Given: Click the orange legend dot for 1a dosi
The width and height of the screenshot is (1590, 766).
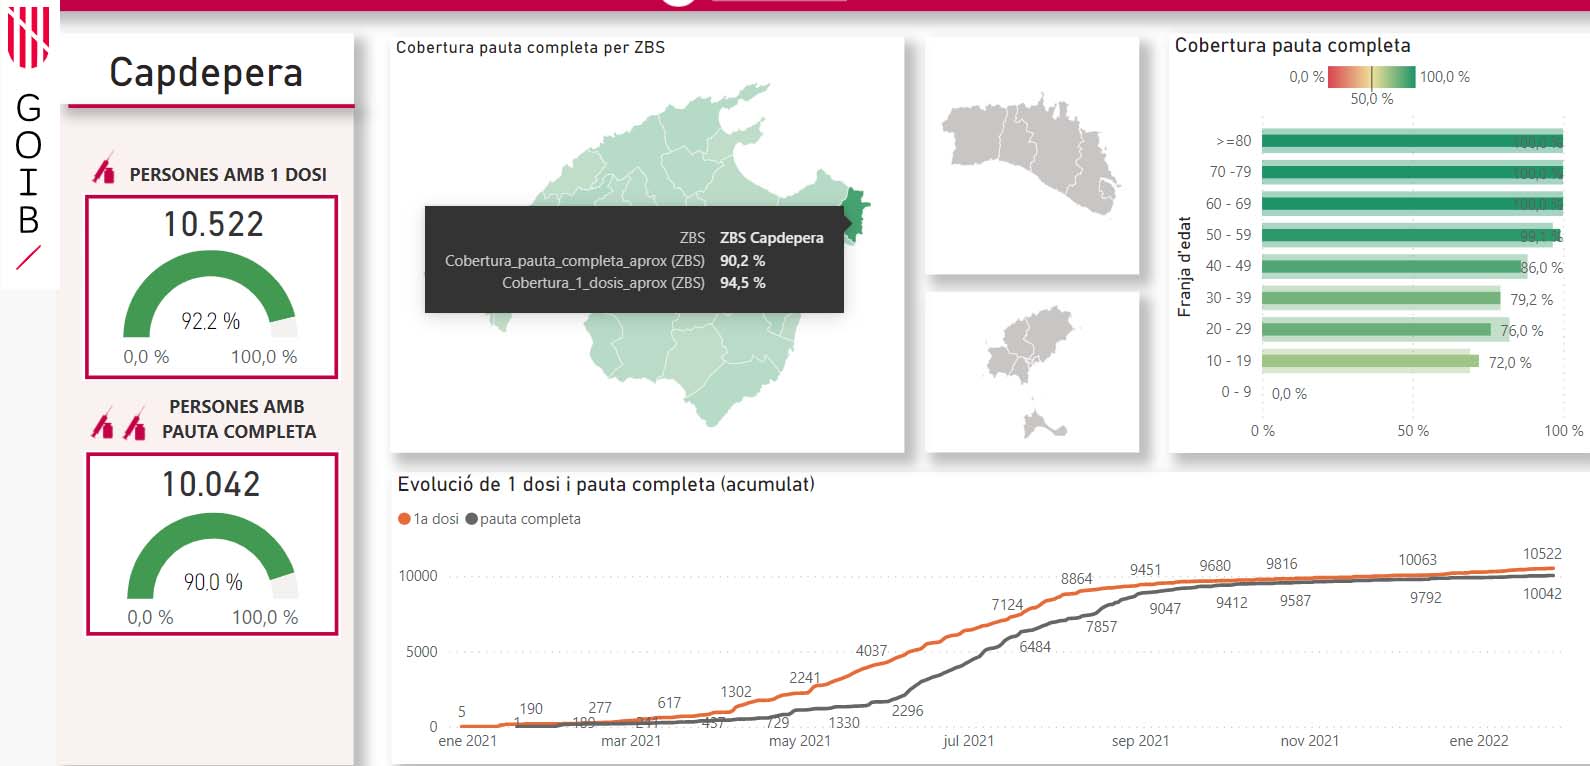Looking at the screenshot, I should pos(404,519).
